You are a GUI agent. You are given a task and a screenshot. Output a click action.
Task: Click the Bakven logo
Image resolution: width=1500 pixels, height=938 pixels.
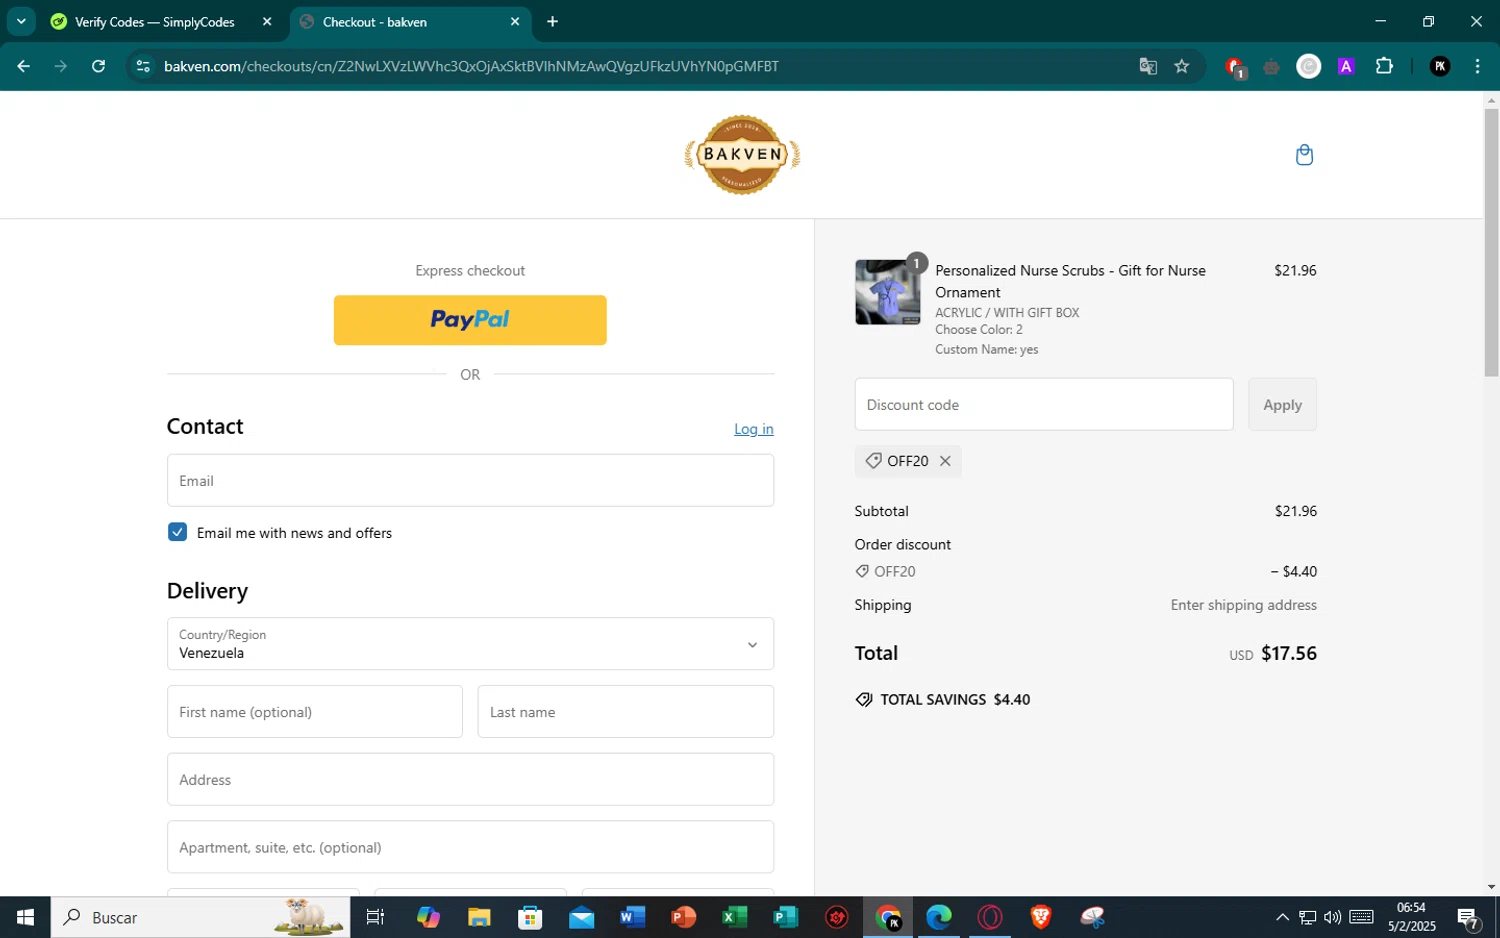coord(742,155)
